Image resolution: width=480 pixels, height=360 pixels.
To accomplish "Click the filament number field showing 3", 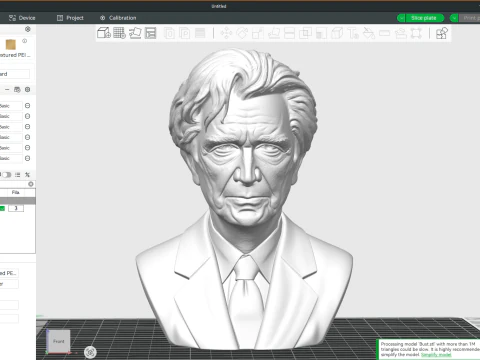I will pyautogui.click(x=16, y=208).
